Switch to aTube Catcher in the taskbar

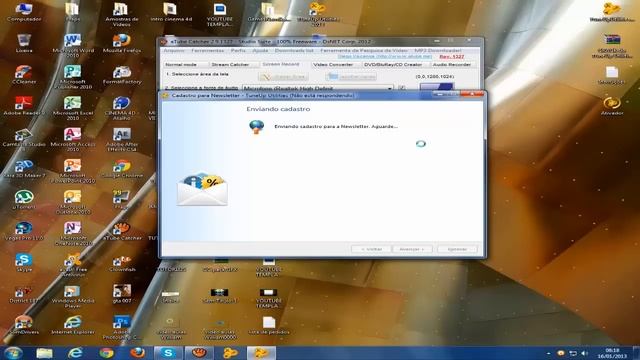coord(199,353)
